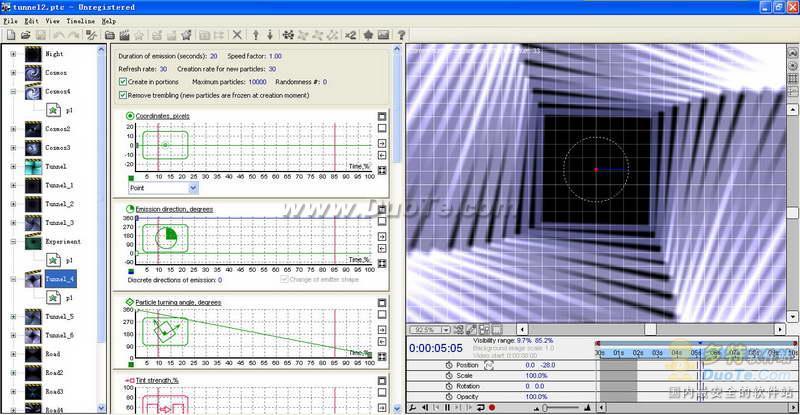Click the dark folder library toolbar icon

(110, 35)
